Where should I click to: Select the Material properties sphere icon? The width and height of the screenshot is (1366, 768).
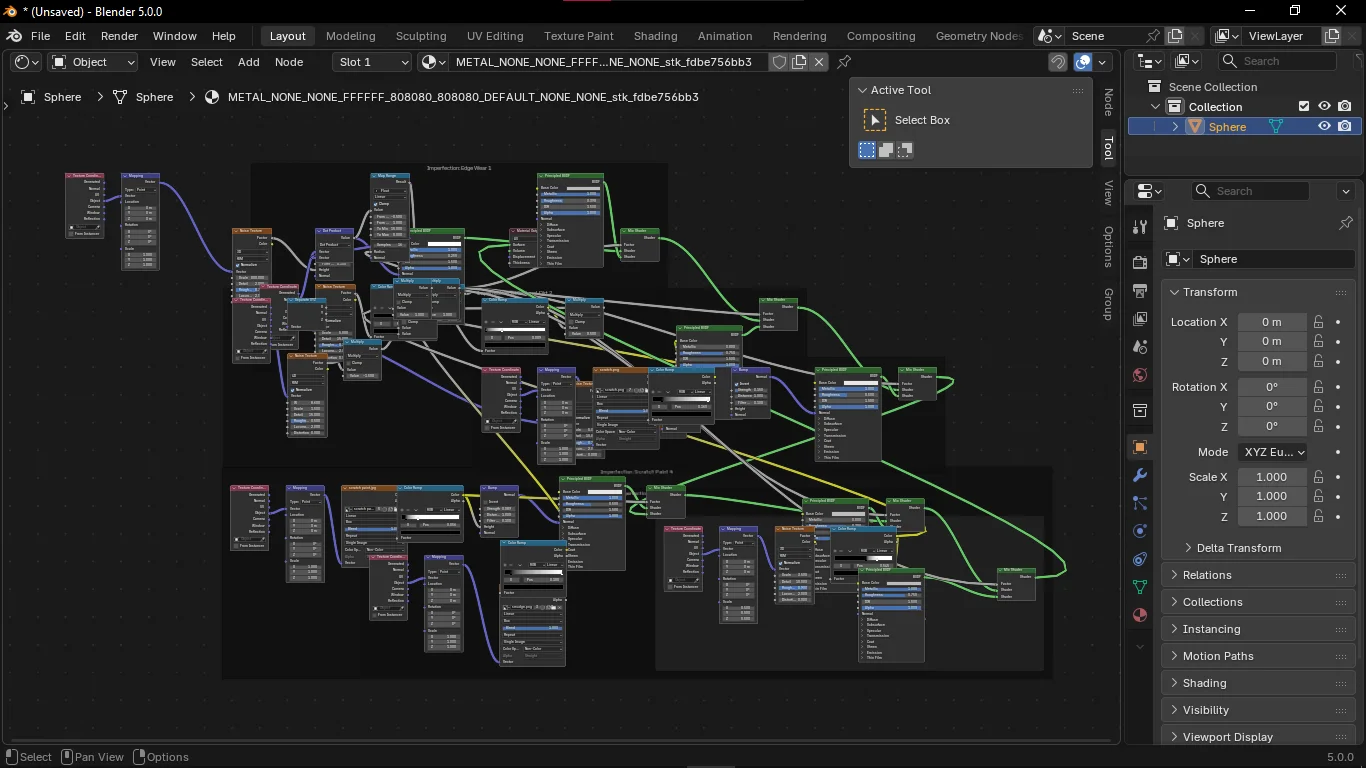tap(1139, 615)
